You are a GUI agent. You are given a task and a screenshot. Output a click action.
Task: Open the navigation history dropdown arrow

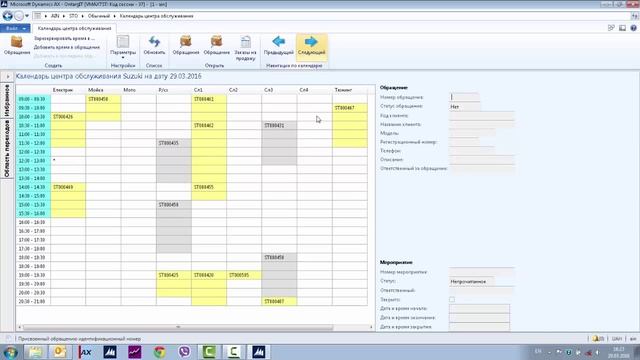tap(27, 16)
